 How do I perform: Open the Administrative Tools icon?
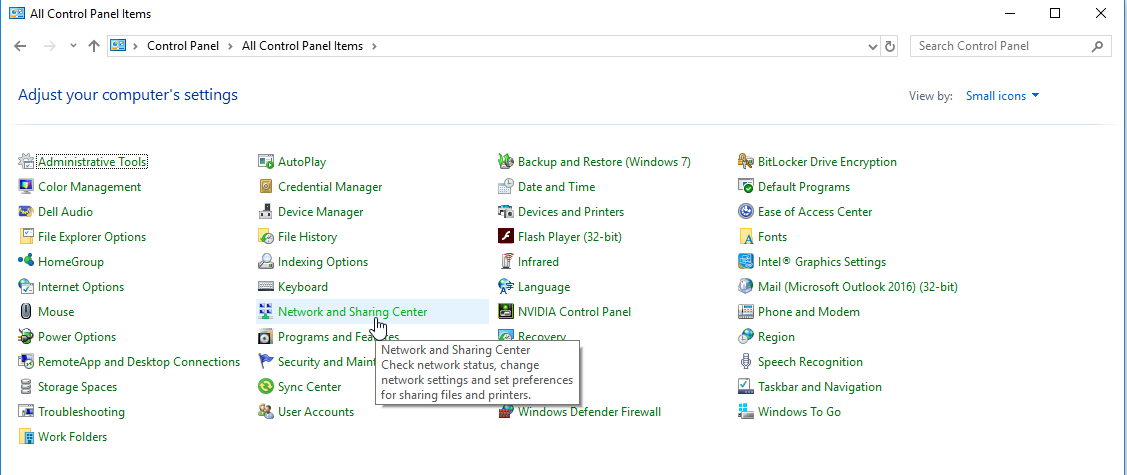[x=26, y=162]
